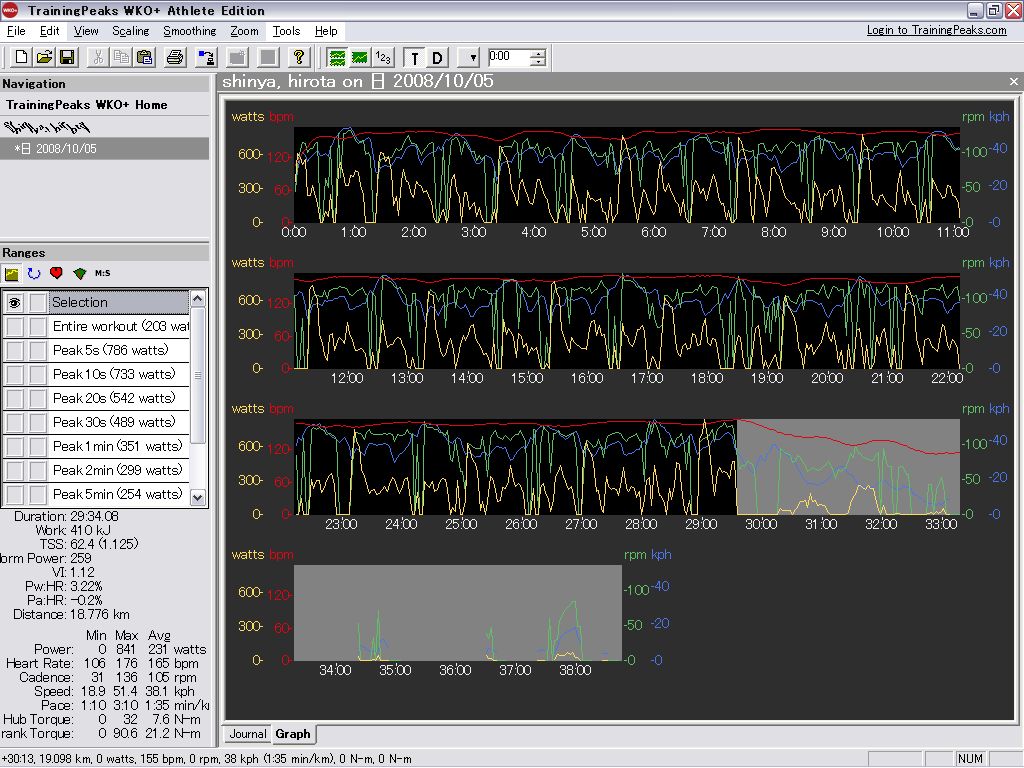
Task: Toggle the T time axis button
Action: pos(414,57)
